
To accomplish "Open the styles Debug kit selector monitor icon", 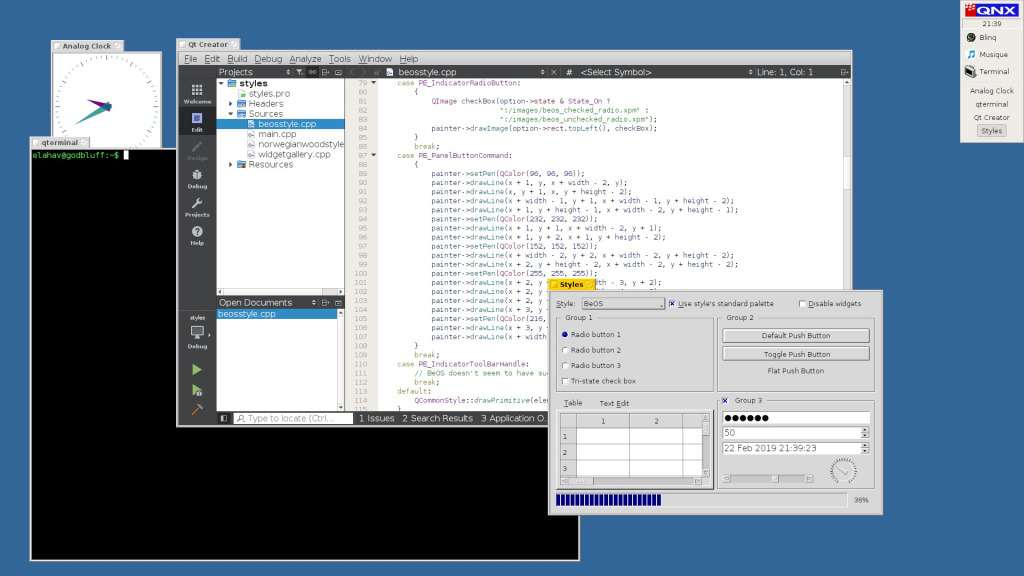I will [197, 333].
